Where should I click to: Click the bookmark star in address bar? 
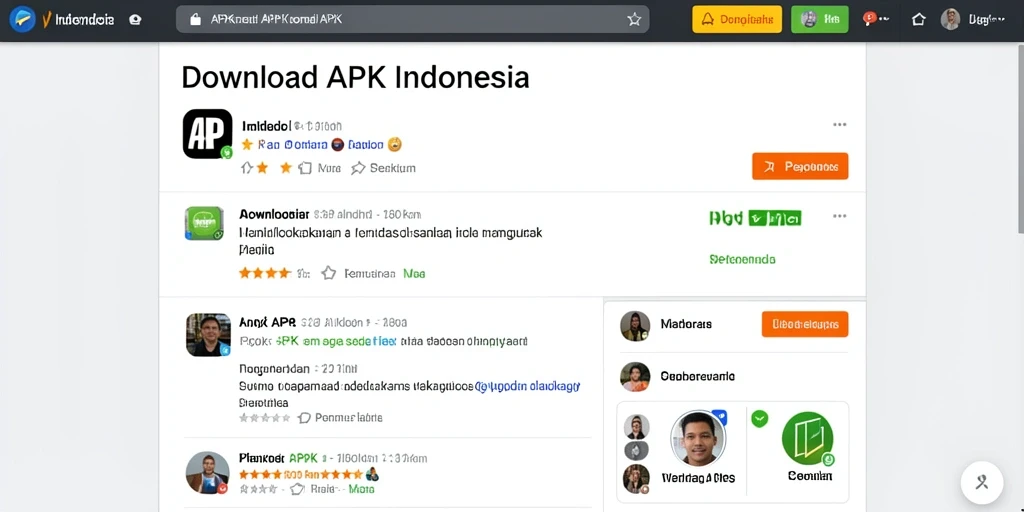click(x=634, y=20)
